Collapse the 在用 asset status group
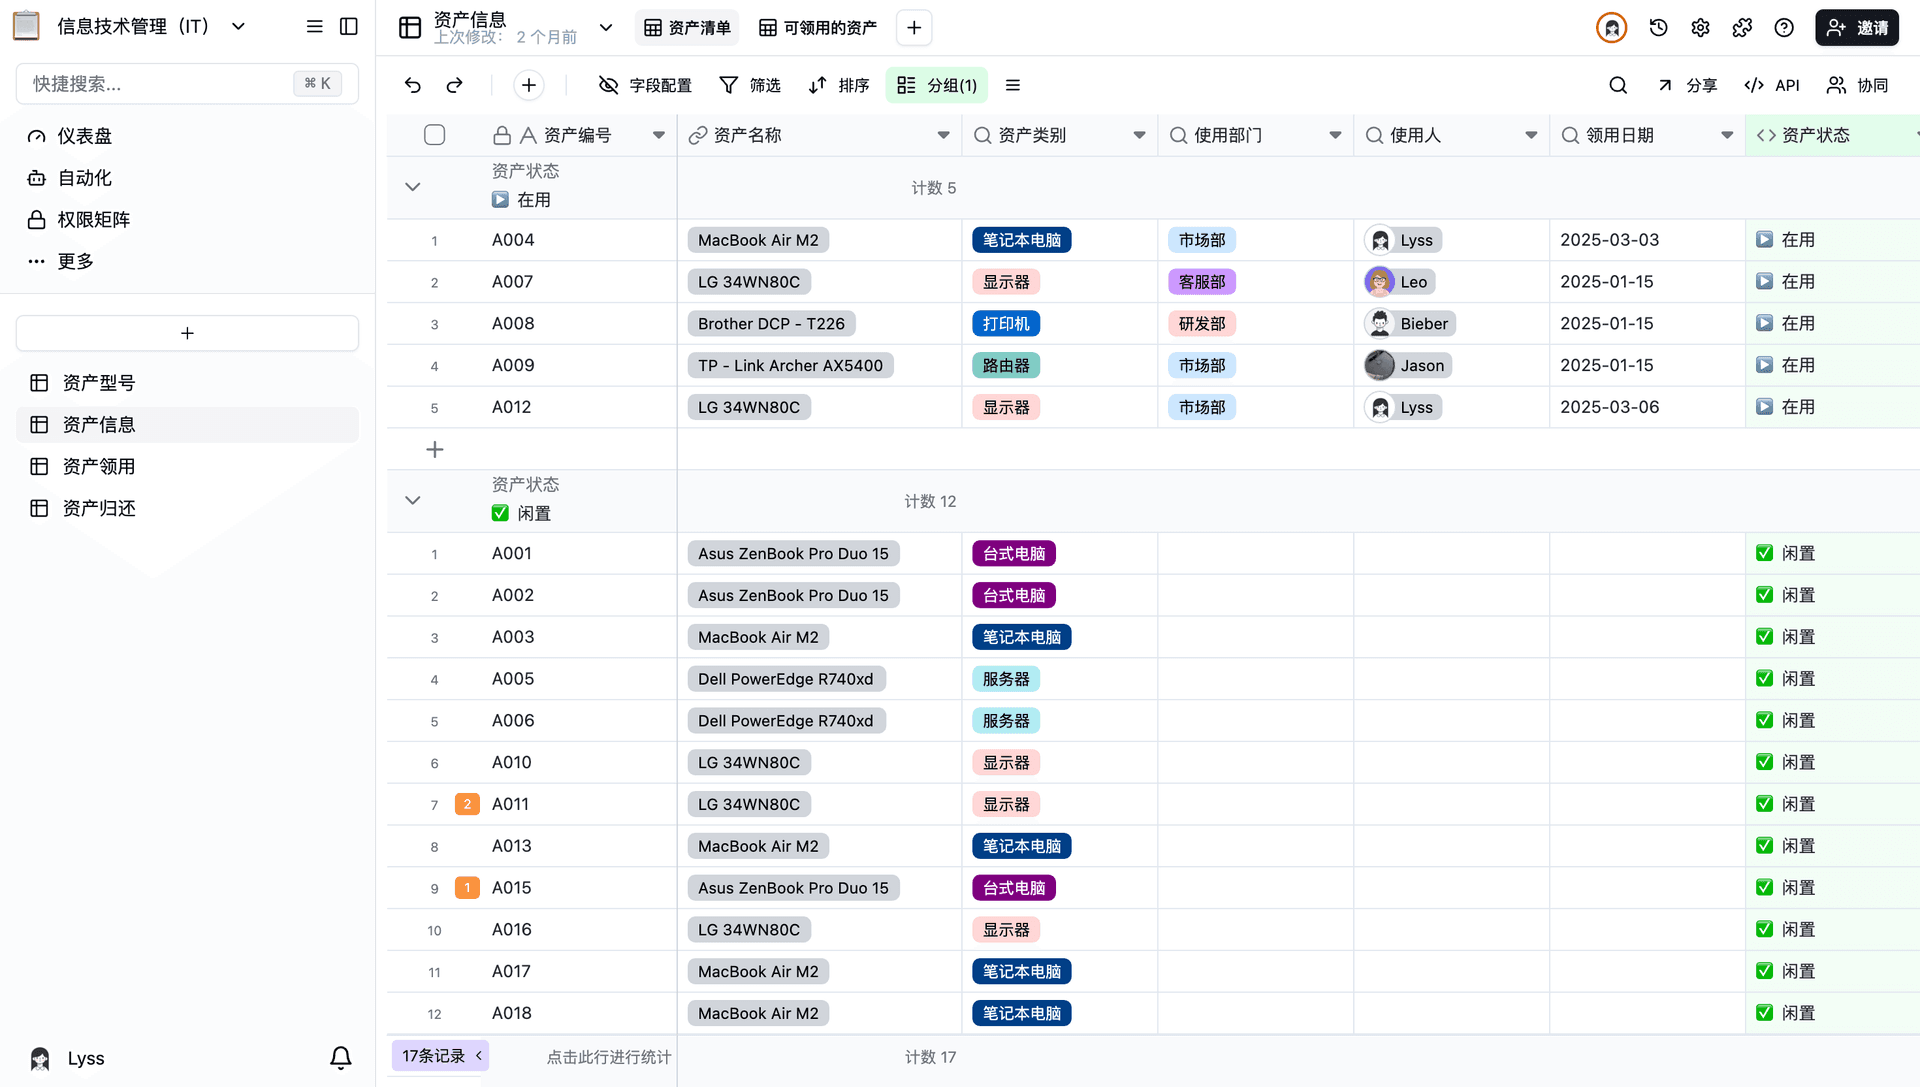The image size is (1920, 1087). point(412,186)
